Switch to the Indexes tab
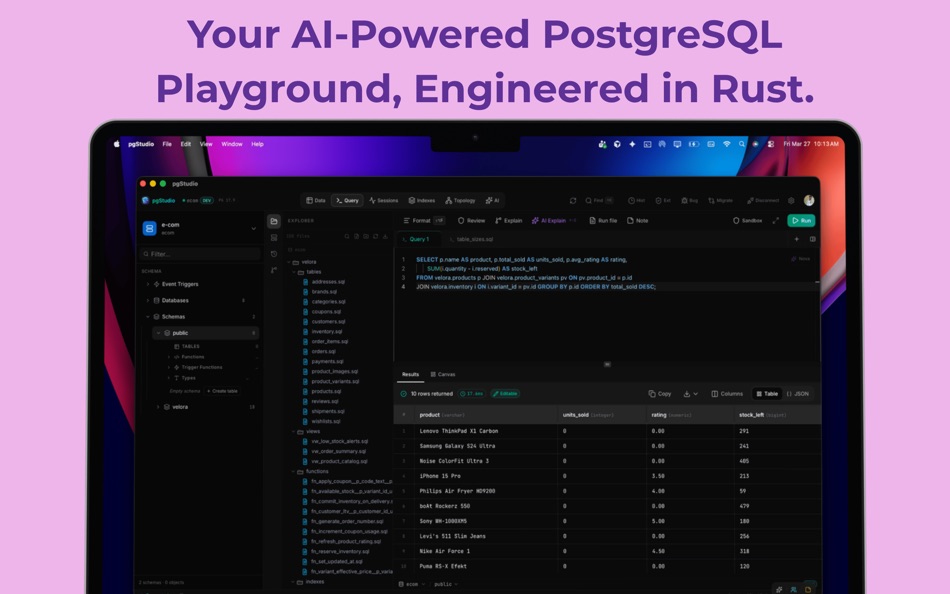The image size is (950, 594). (422, 201)
